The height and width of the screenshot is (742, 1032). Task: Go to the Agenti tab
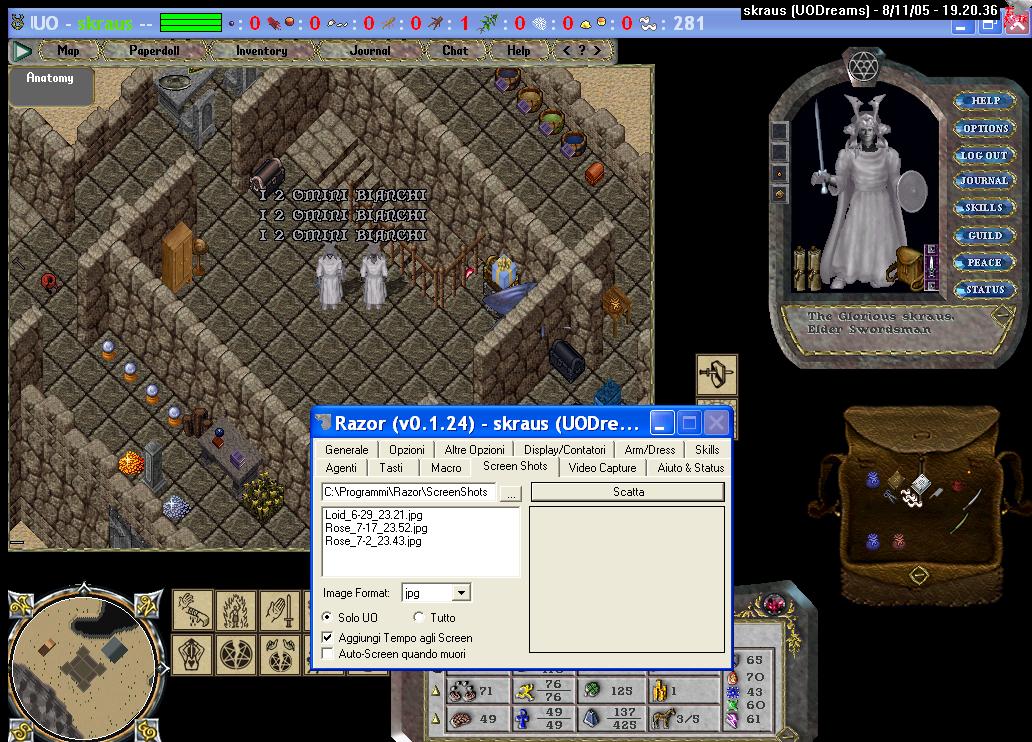341,467
